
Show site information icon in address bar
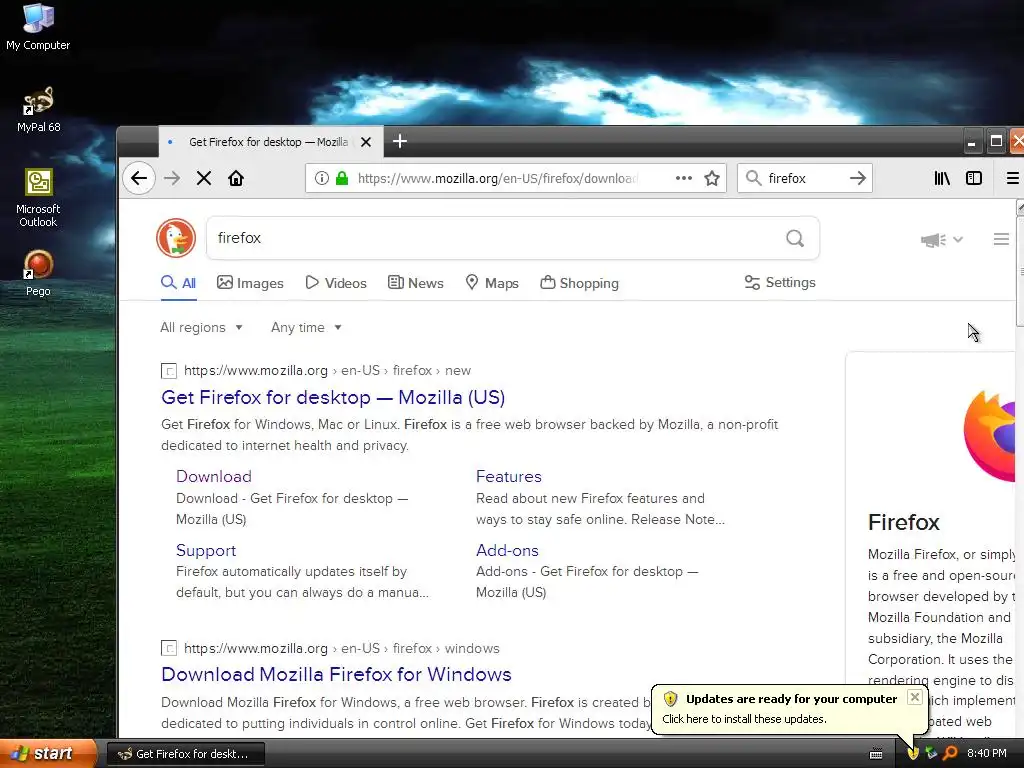click(x=321, y=178)
